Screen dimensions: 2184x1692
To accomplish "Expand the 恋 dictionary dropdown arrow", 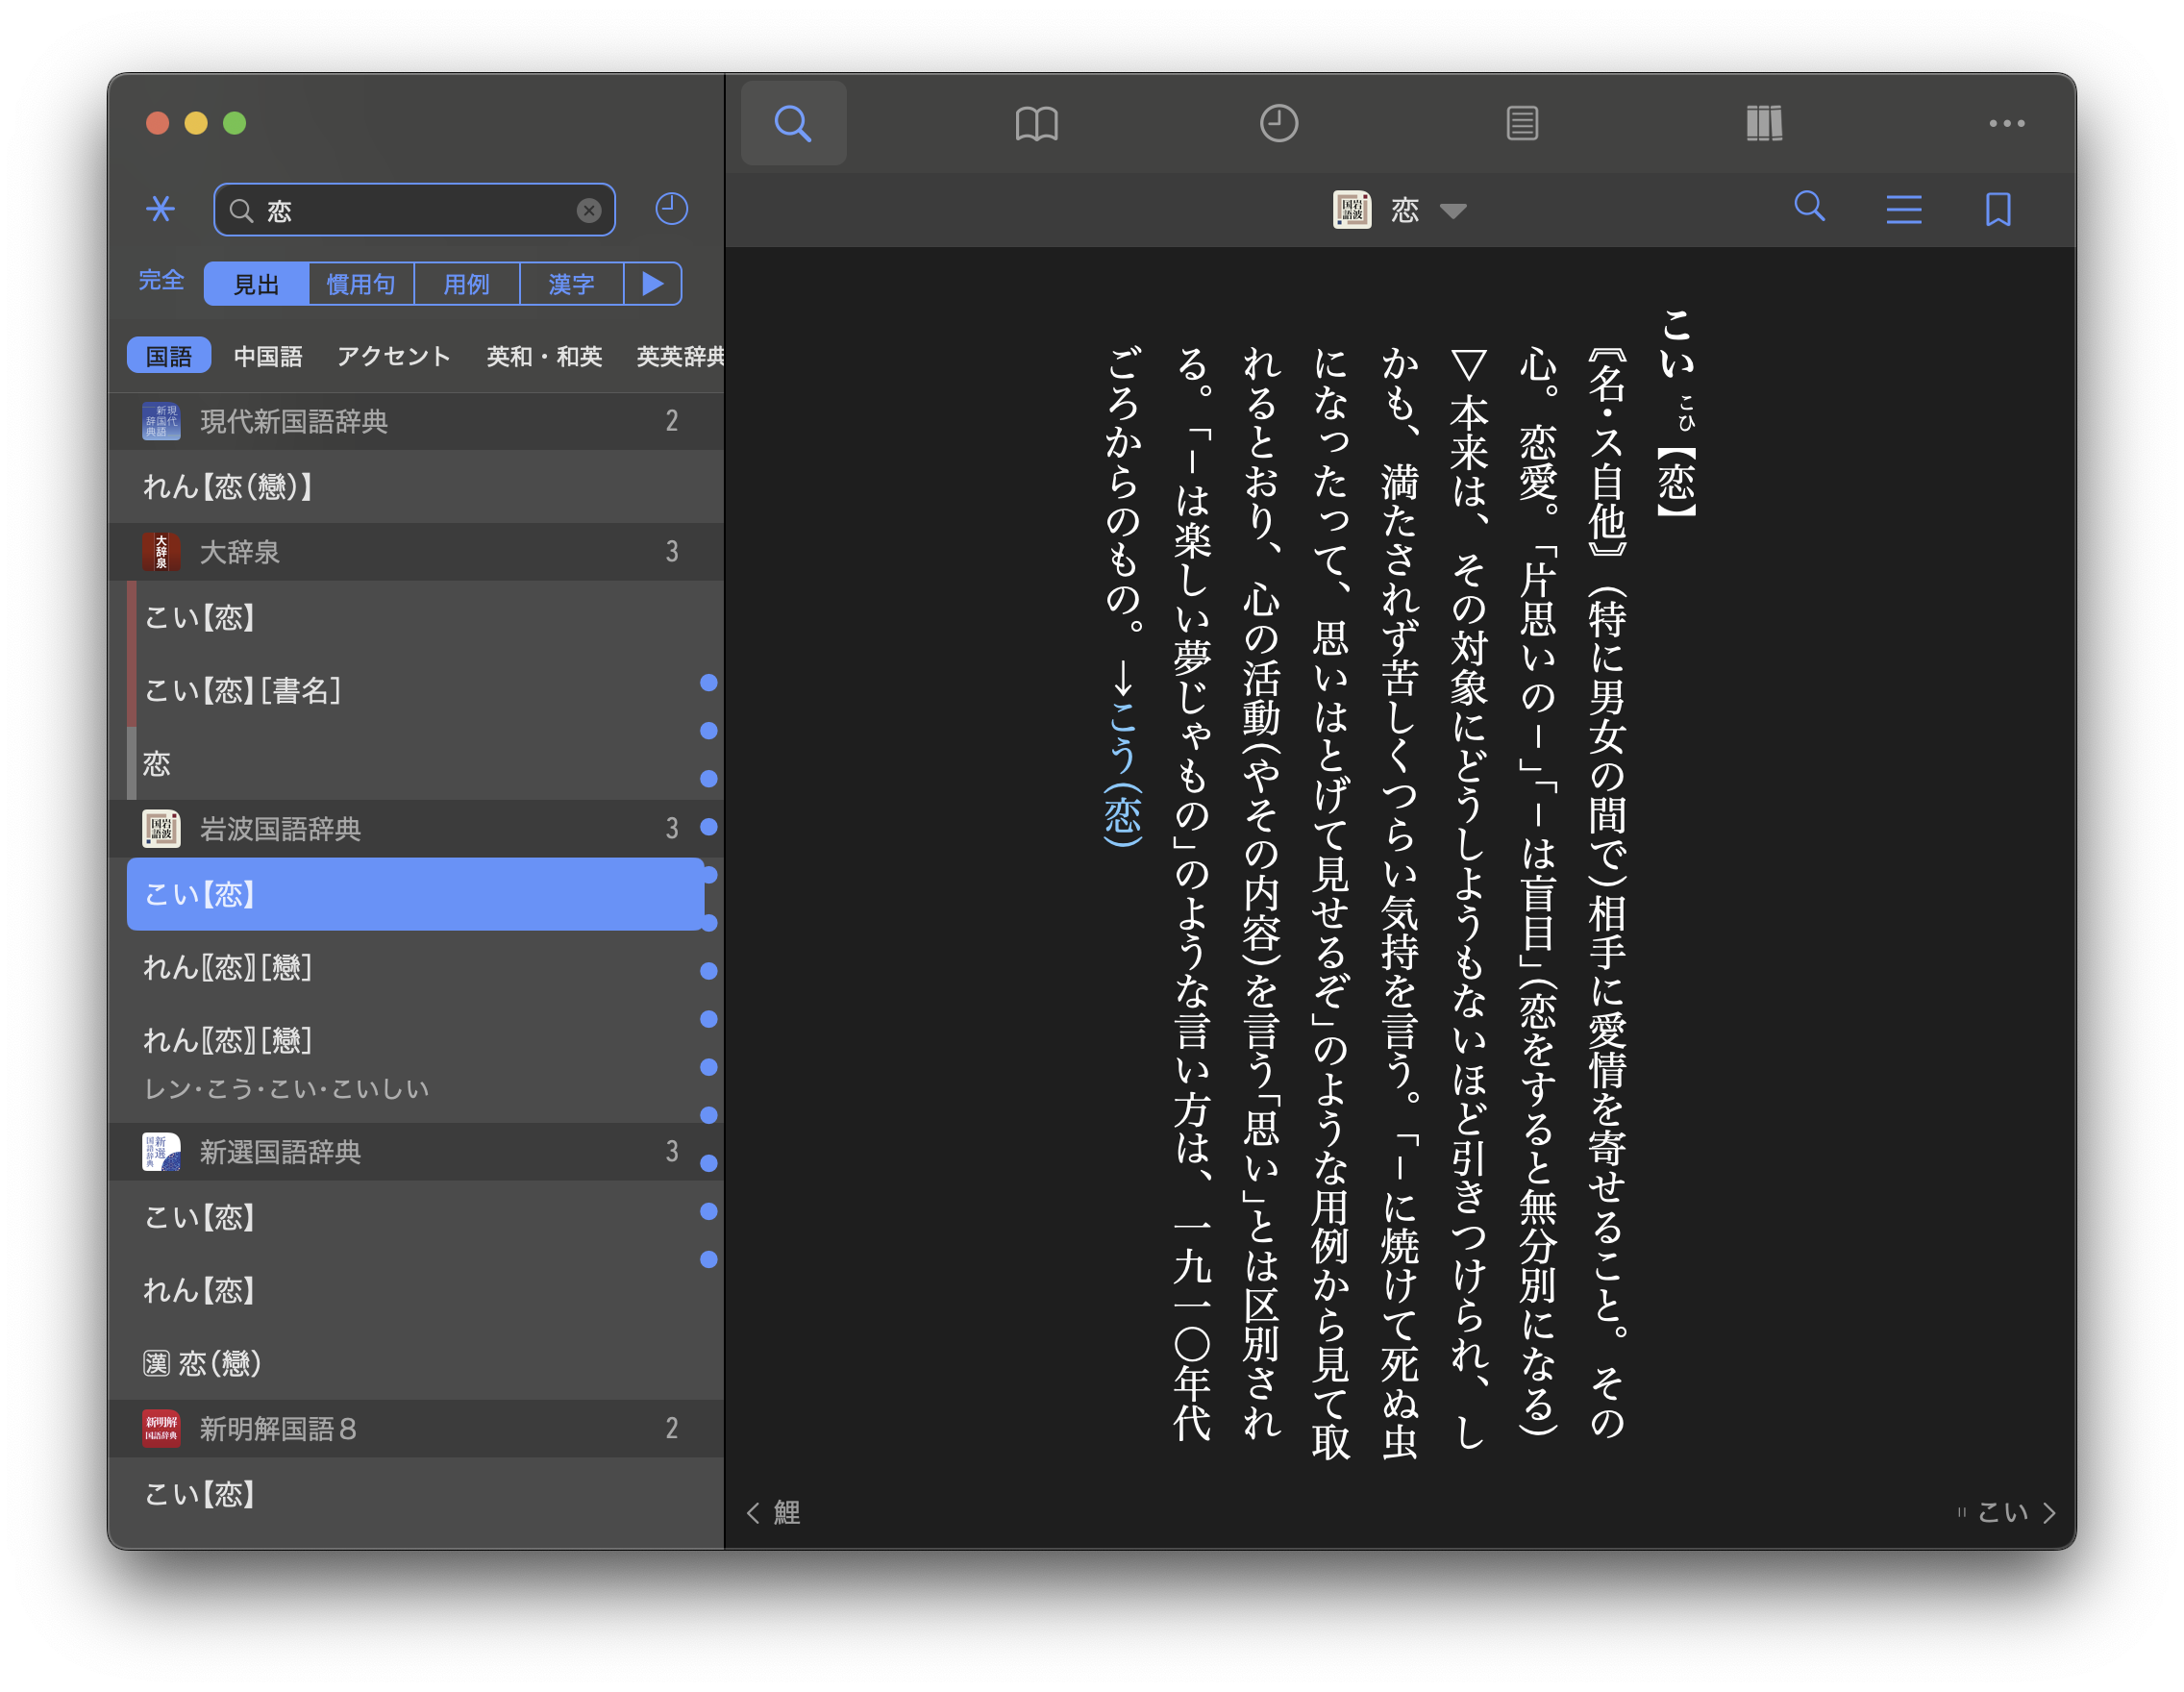I will pyautogui.click(x=1453, y=211).
